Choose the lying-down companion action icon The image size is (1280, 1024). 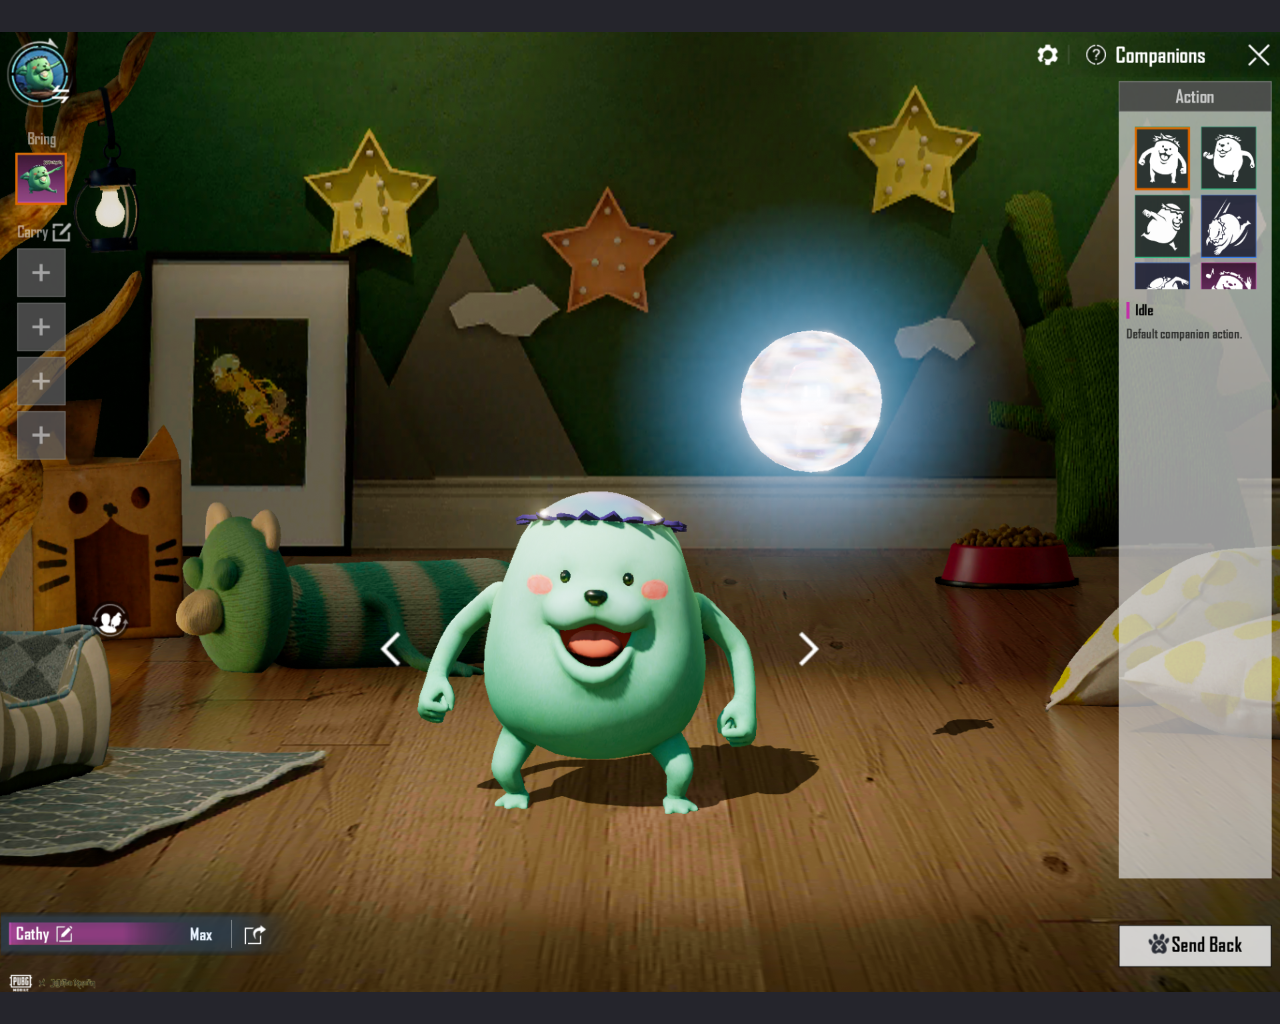[x=1162, y=276]
